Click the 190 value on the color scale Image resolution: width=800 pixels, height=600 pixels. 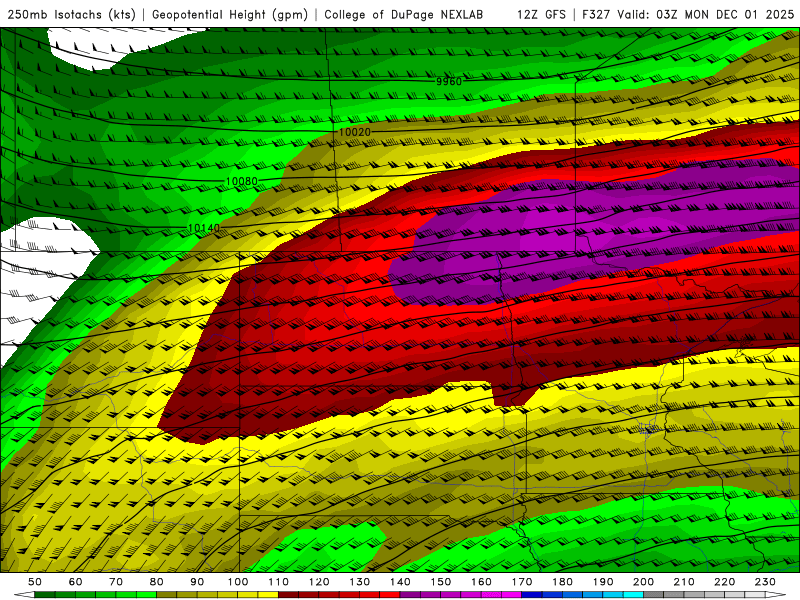point(604,582)
